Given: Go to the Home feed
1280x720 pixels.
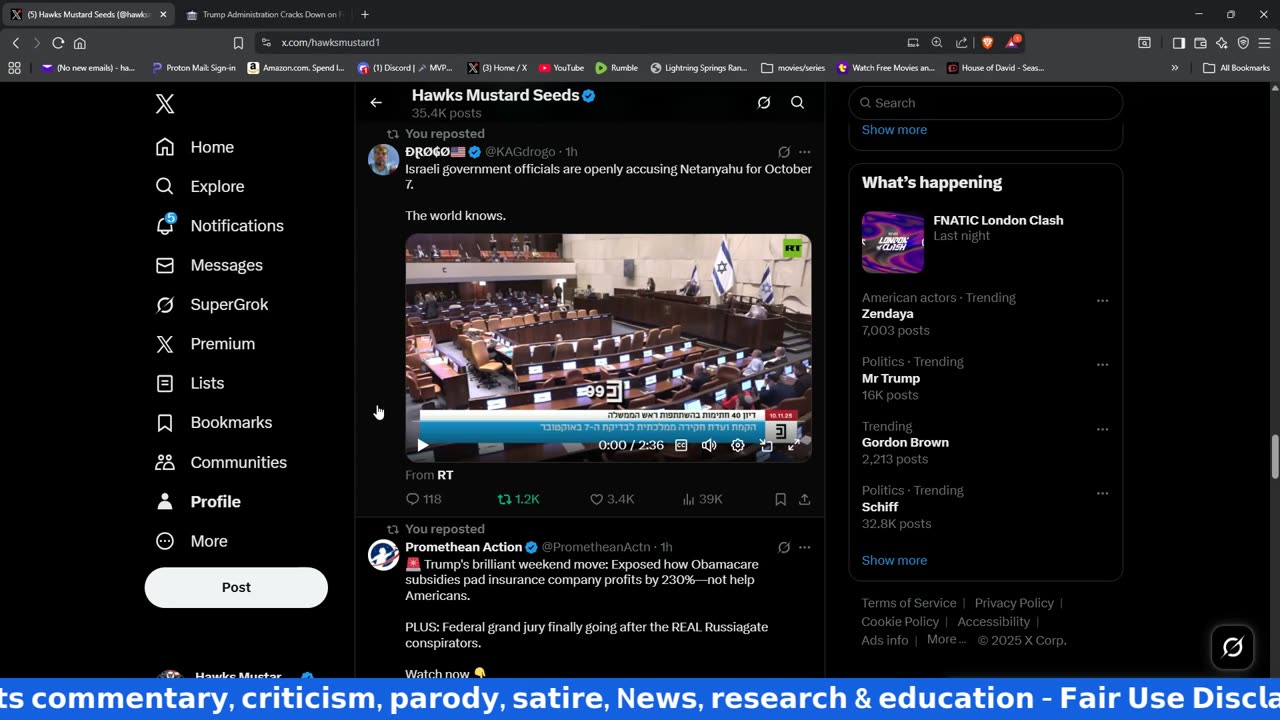Looking at the screenshot, I should 195,147.
